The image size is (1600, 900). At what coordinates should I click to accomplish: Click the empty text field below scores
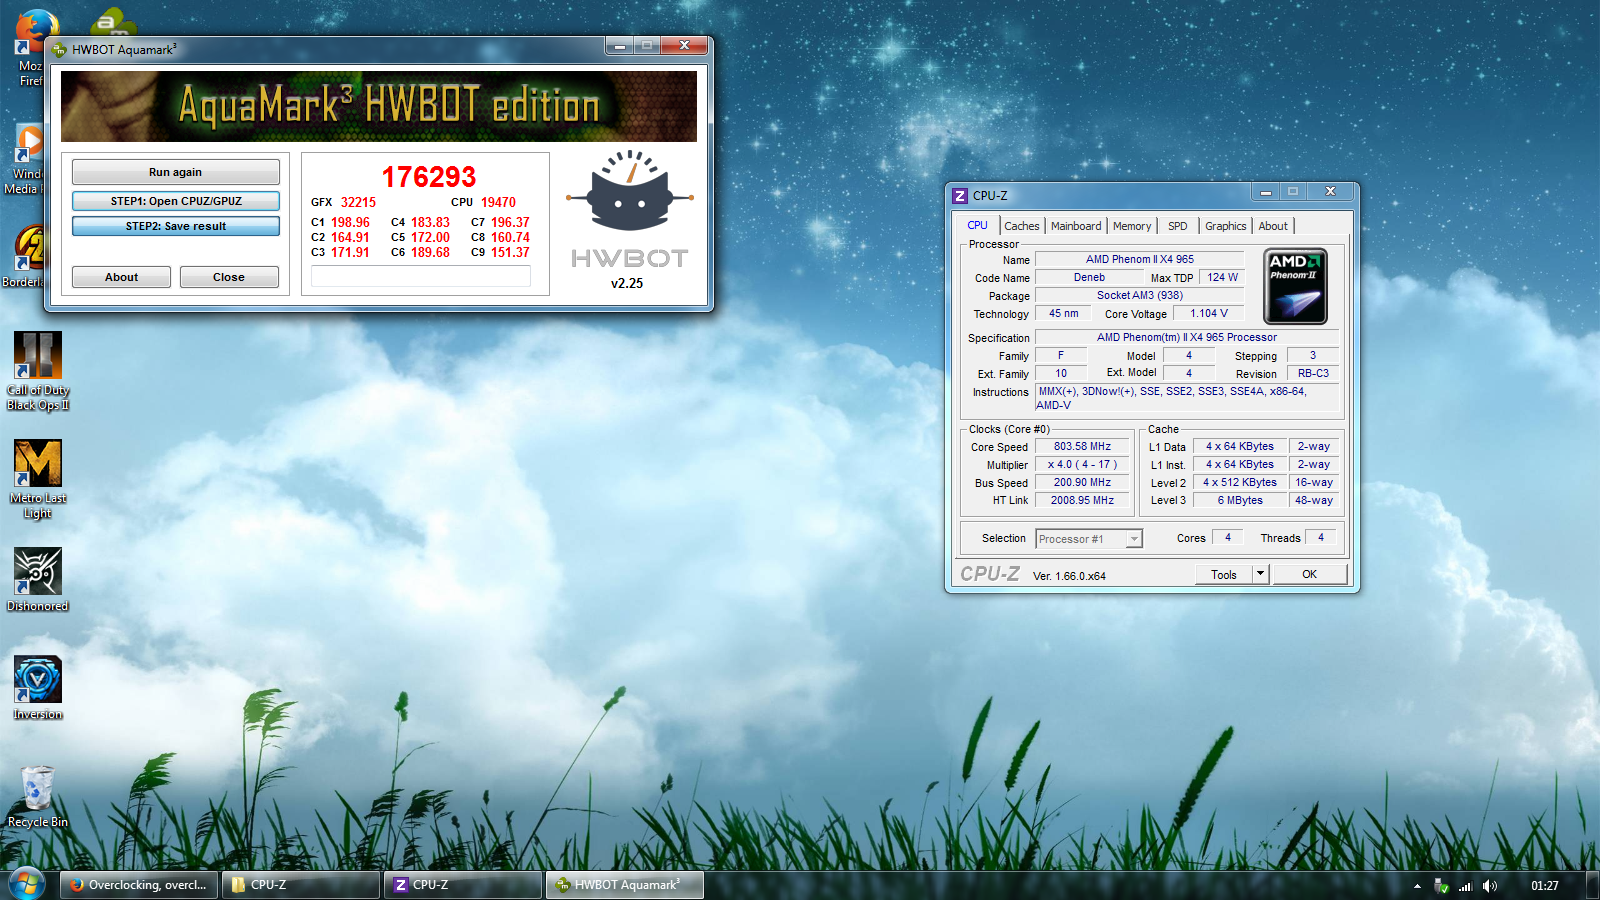[421, 276]
